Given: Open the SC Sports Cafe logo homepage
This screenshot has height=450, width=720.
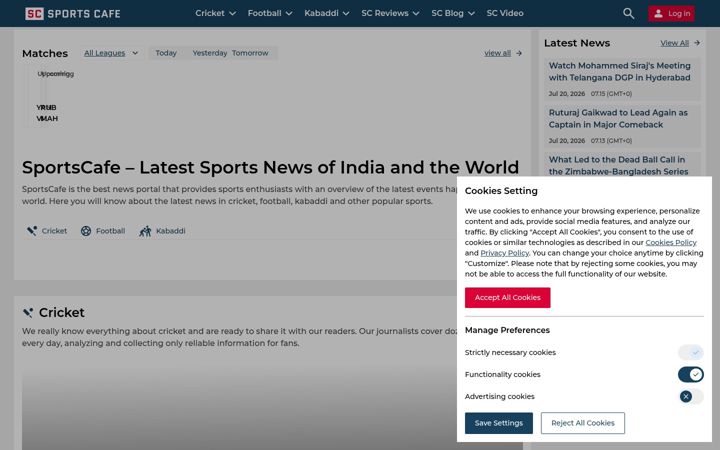Looking at the screenshot, I should click(x=73, y=13).
